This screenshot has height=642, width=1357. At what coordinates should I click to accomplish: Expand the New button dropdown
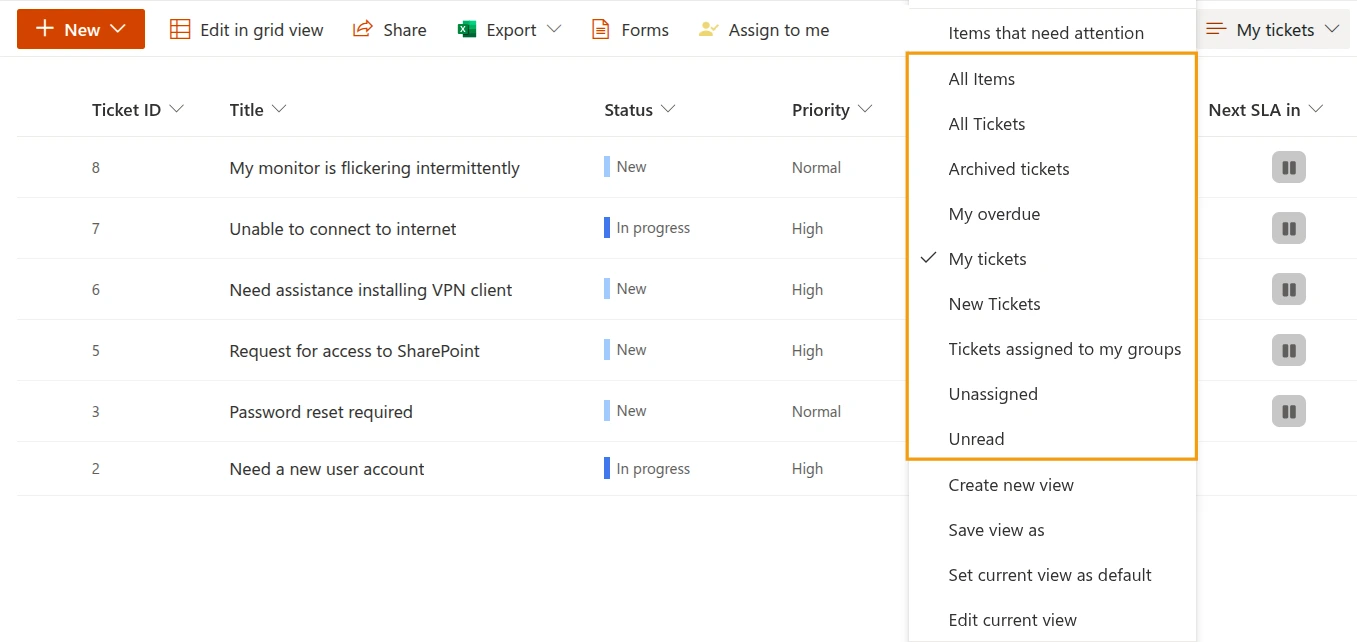pyautogui.click(x=119, y=30)
